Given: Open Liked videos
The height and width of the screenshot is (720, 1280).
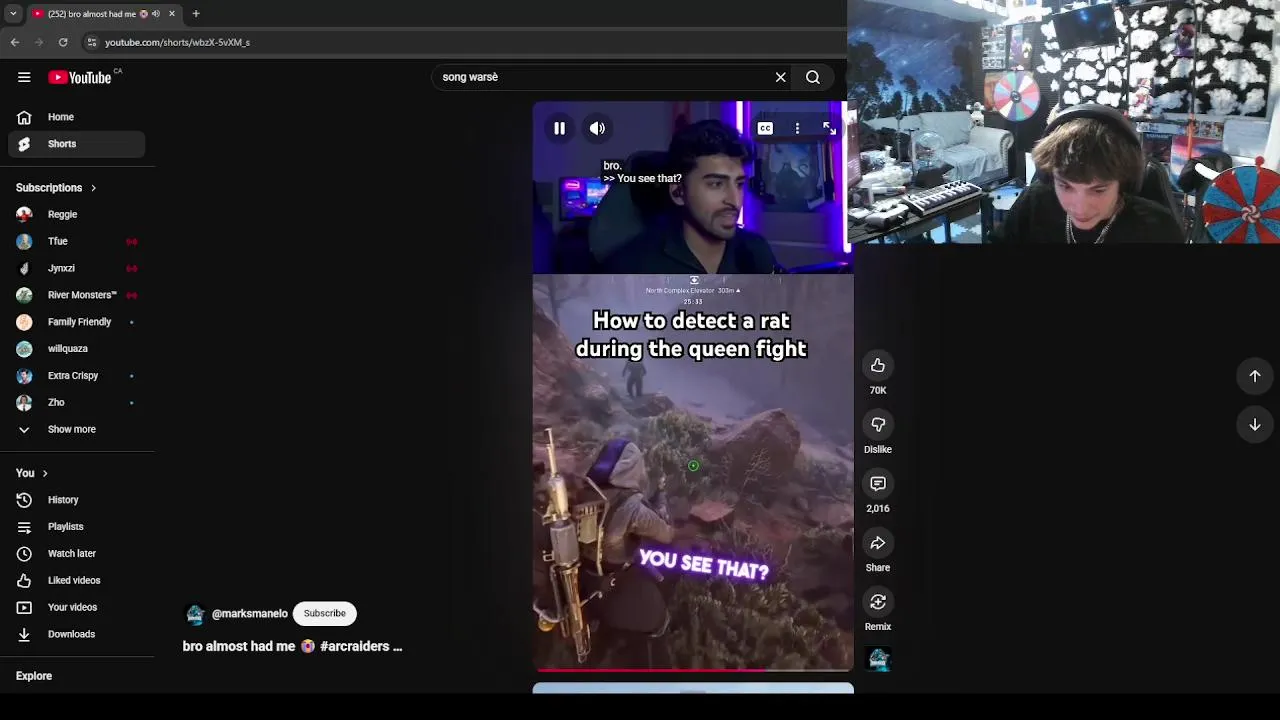Looking at the screenshot, I should [77, 580].
